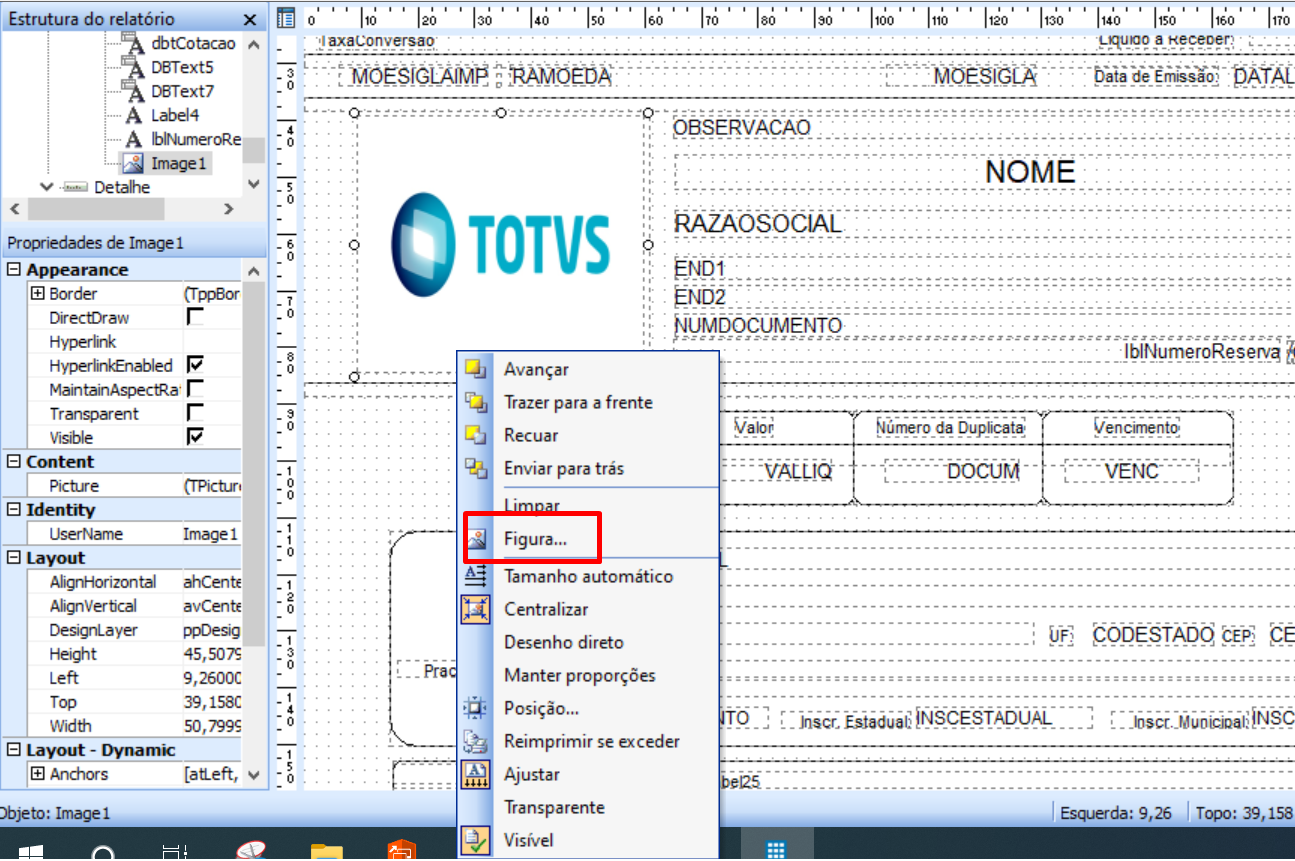The image size is (1295, 861).
Task: Click the Label4 label icon in the tree
Action: (133, 115)
